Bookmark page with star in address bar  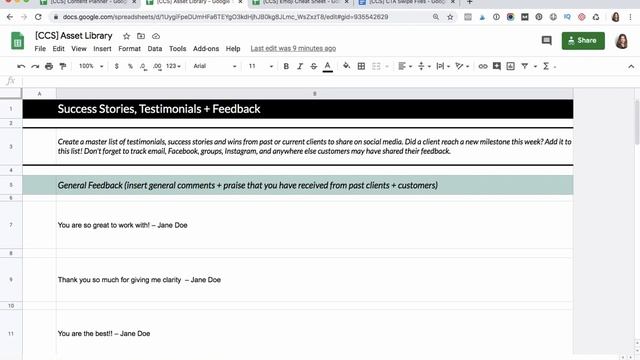coord(450,17)
